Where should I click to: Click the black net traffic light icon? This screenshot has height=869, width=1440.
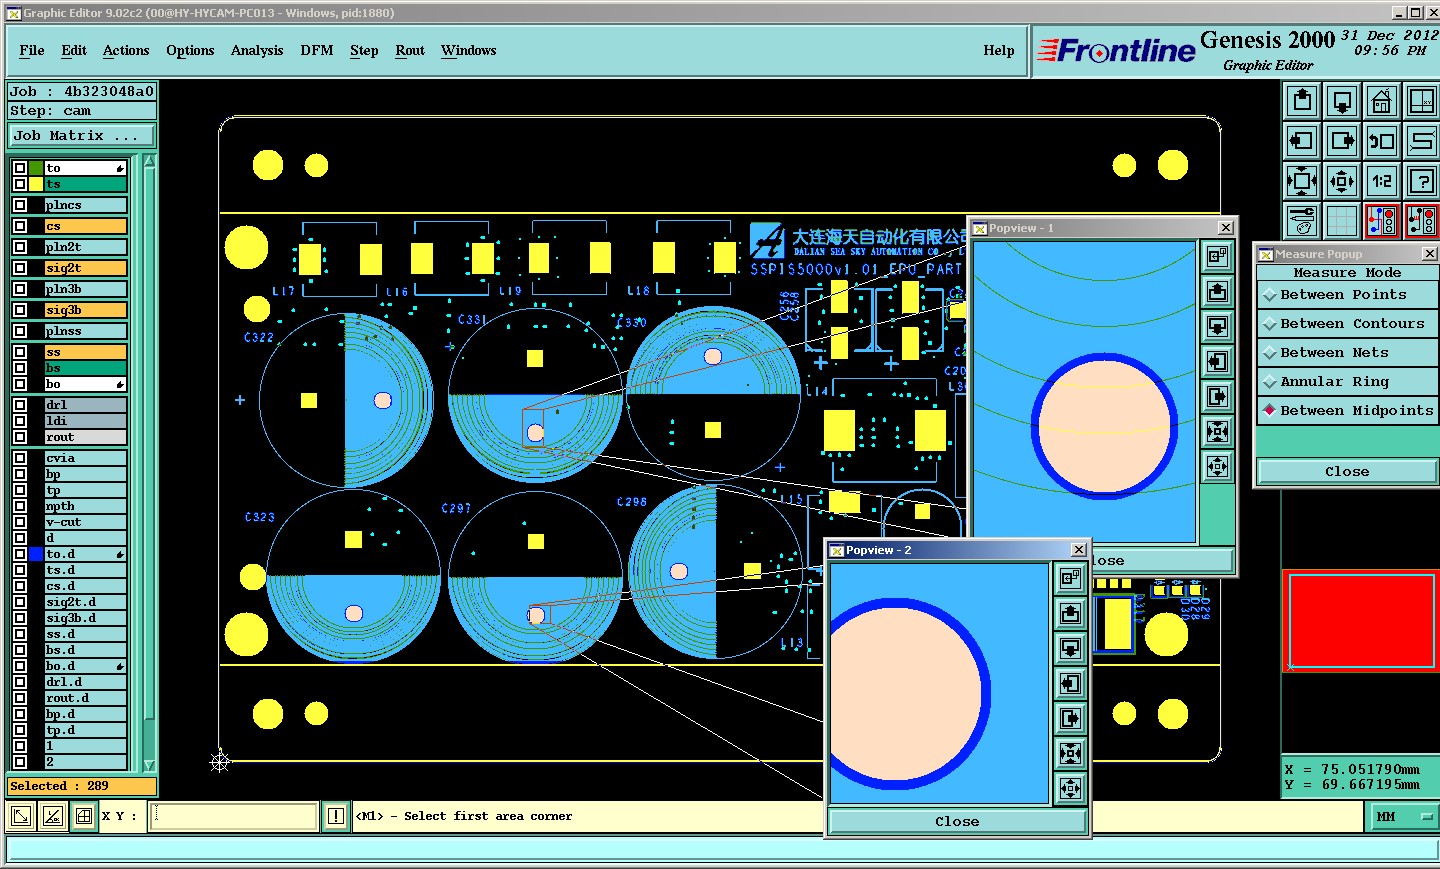pyautogui.click(x=1421, y=220)
